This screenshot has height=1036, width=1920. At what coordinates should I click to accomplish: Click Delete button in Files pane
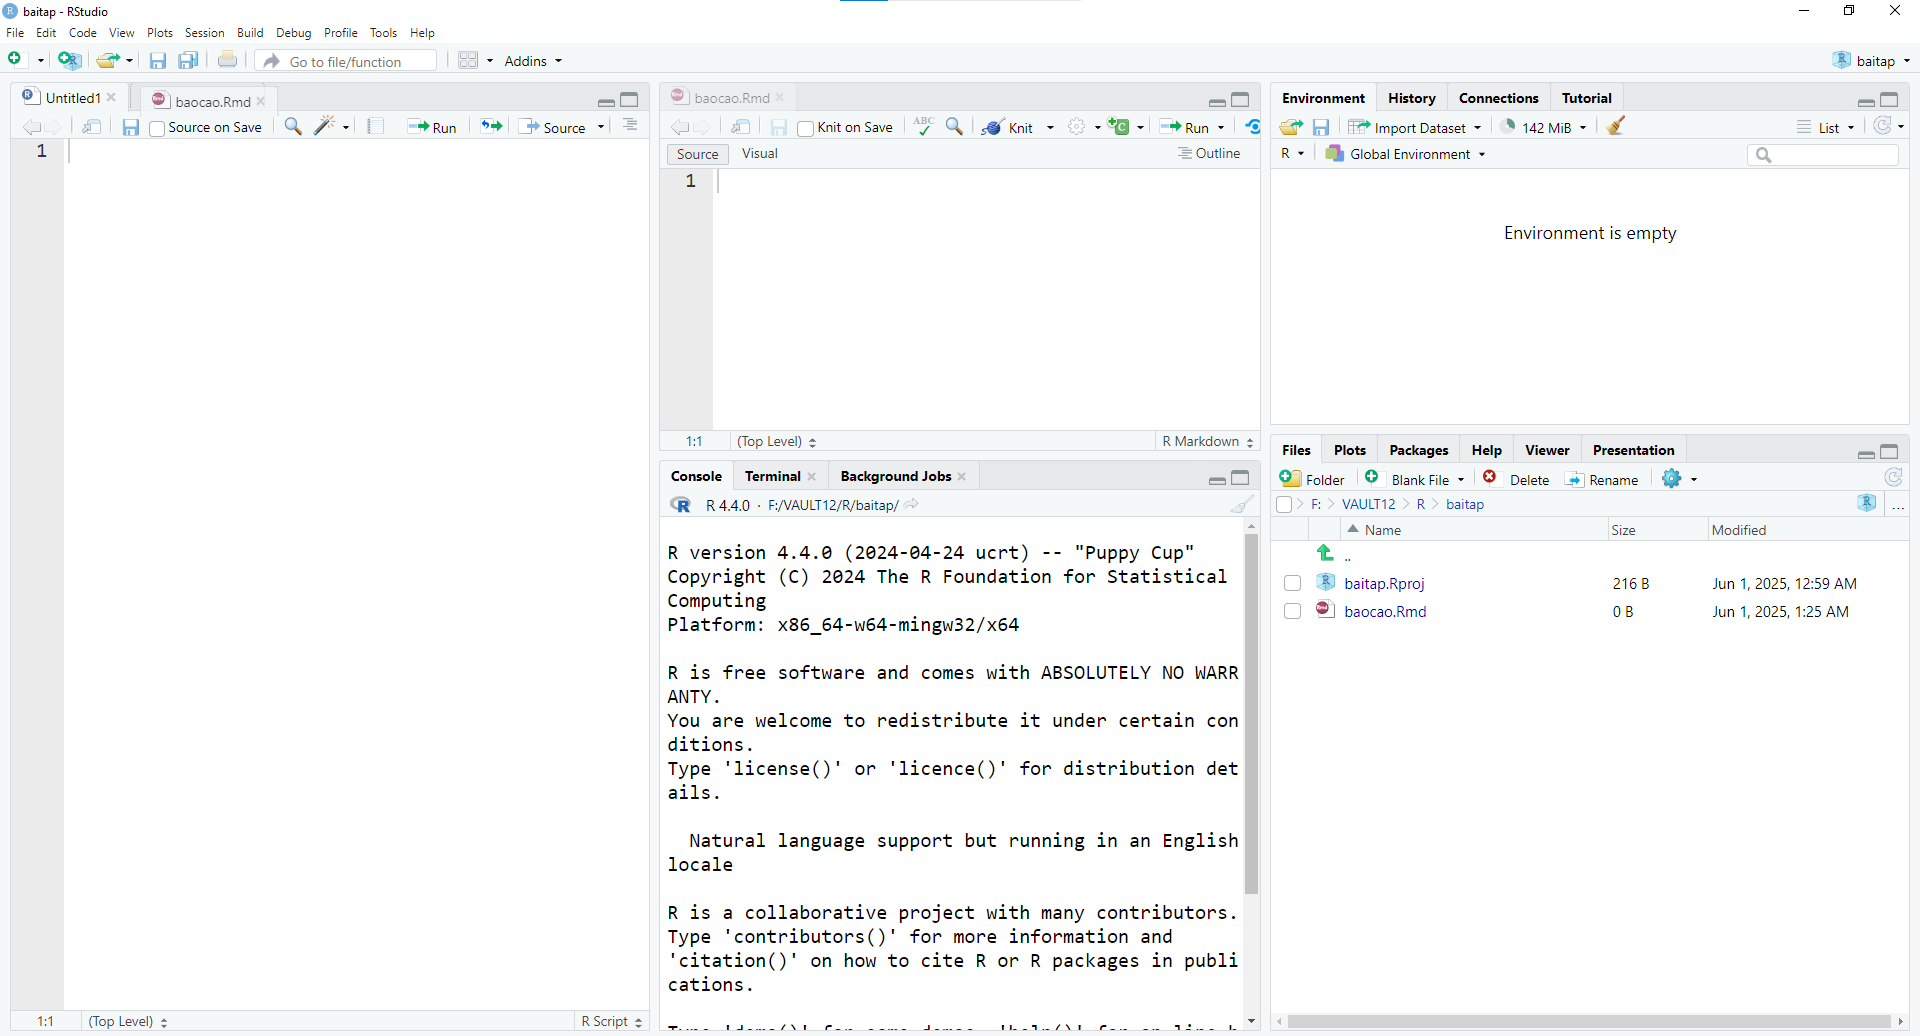(x=1516, y=479)
